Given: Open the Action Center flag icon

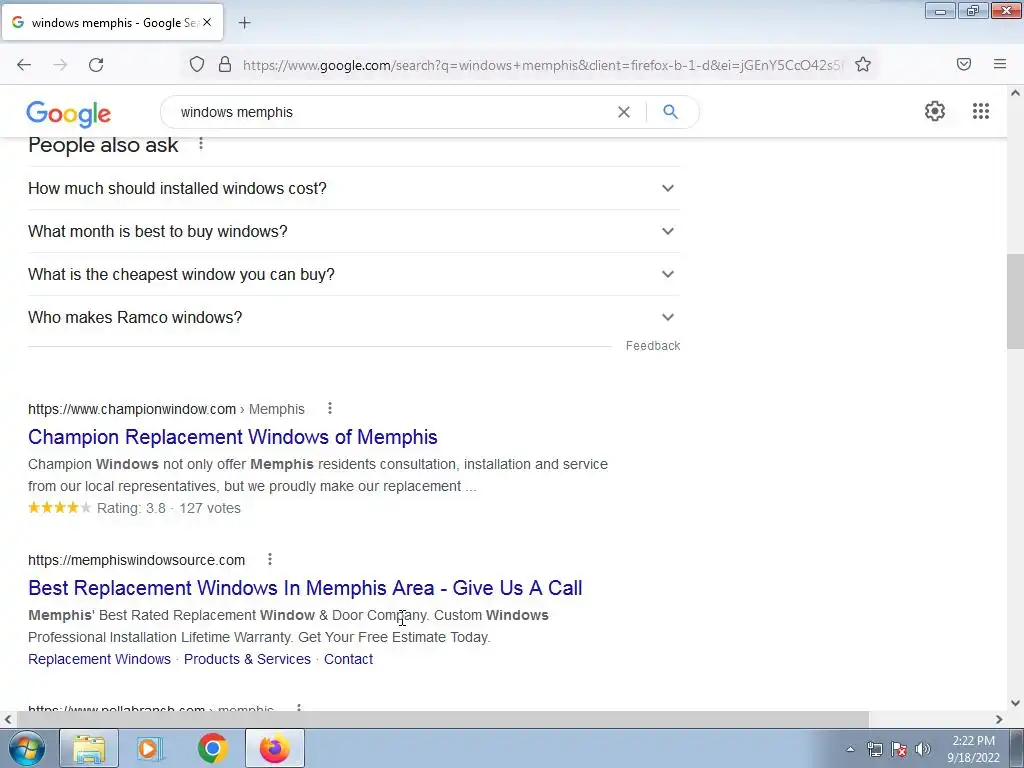Looking at the screenshot, I should coord(899,749).
